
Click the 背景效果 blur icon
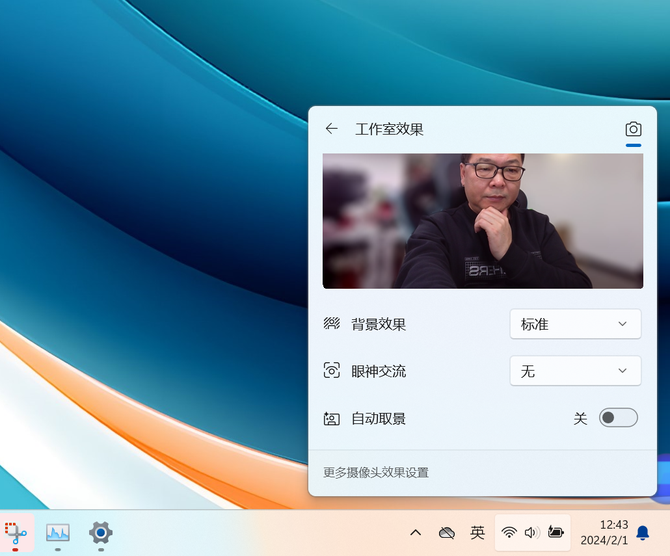(332, 324)
